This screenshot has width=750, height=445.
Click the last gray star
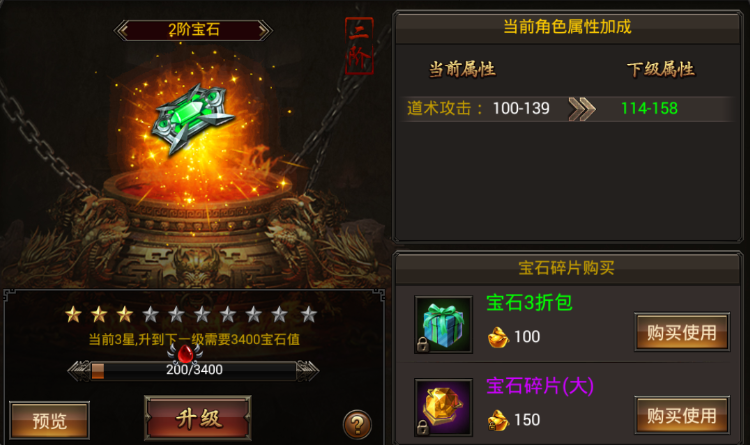[309, 314]
